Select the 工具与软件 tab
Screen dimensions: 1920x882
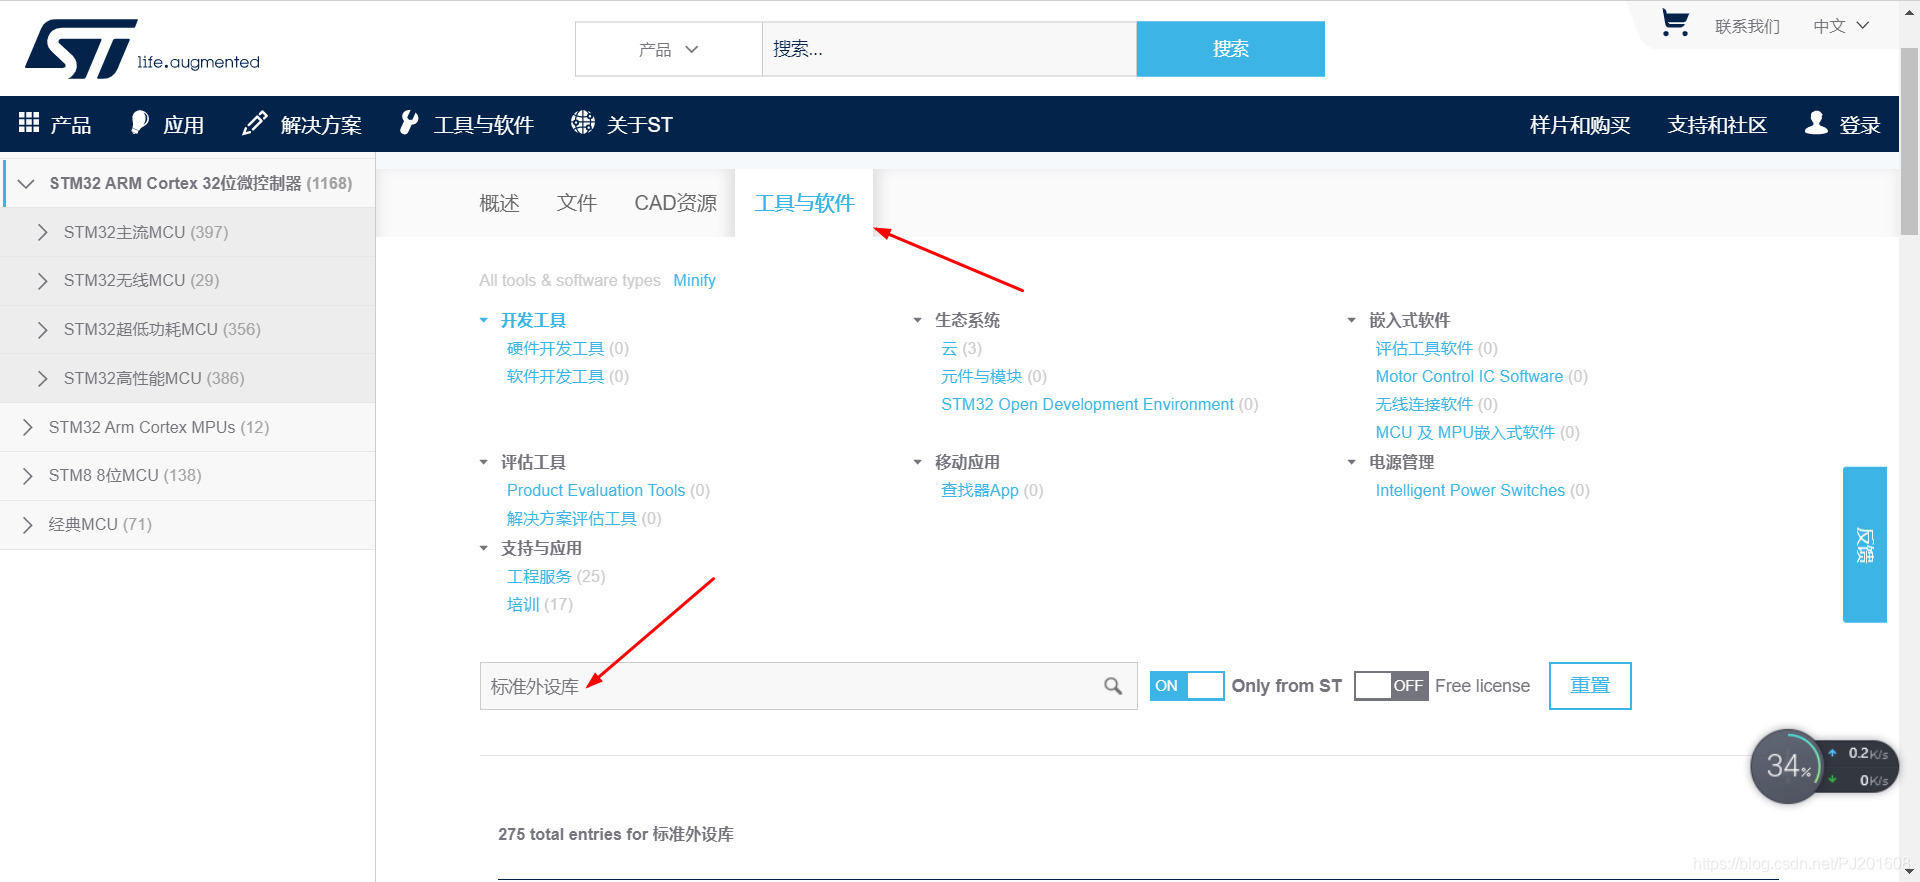(804, 203)
